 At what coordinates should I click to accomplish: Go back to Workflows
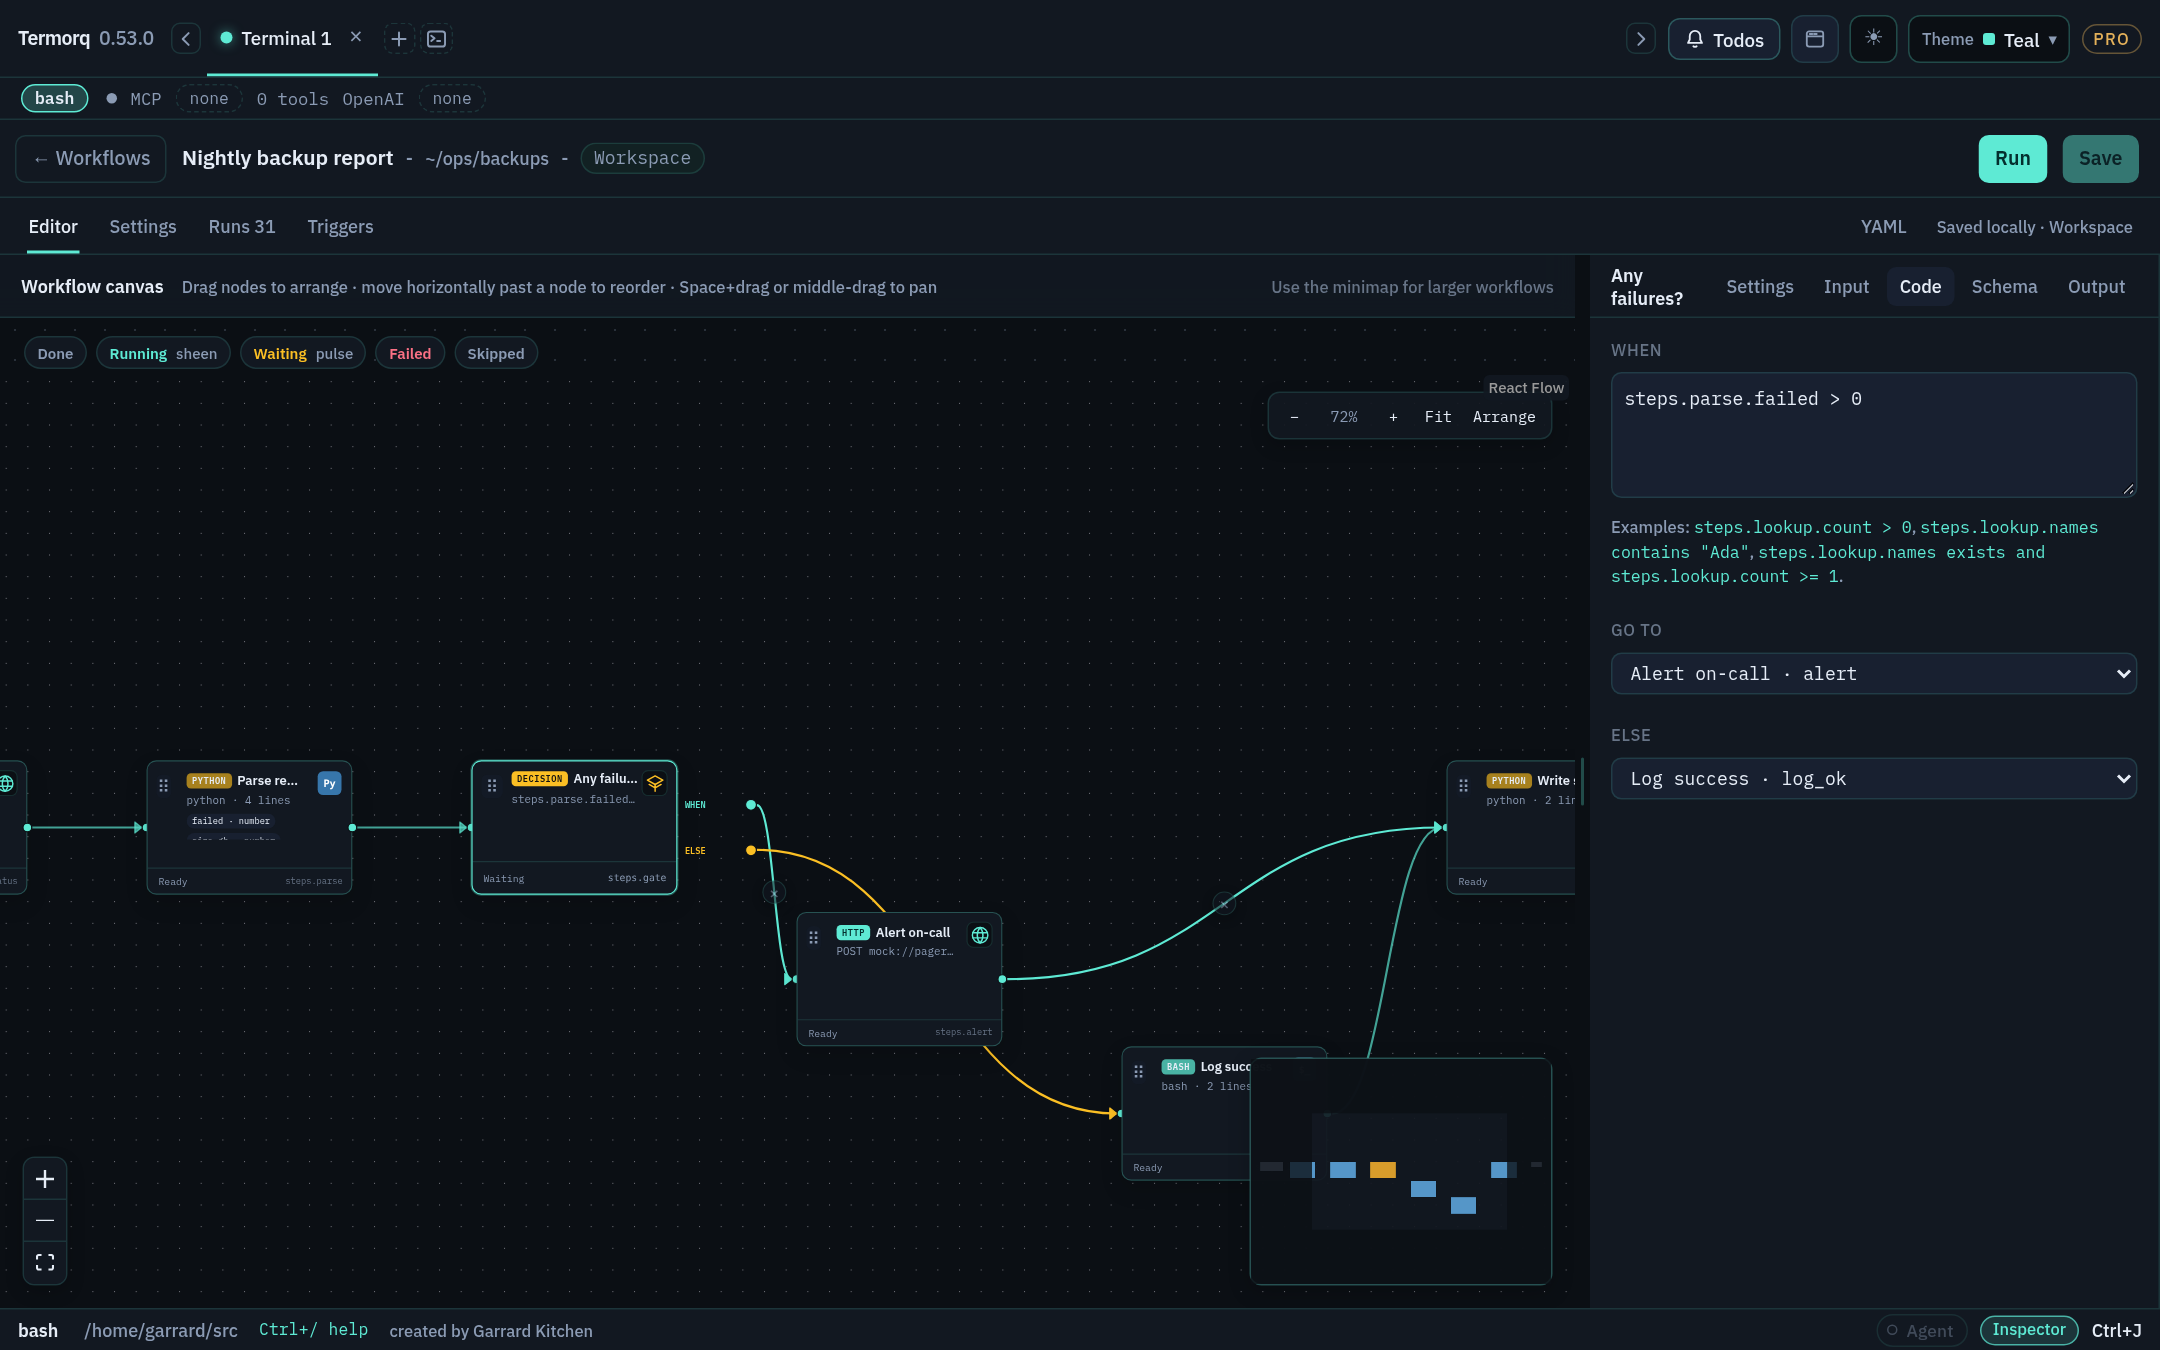pyautogui.click(x=91, y=158)
